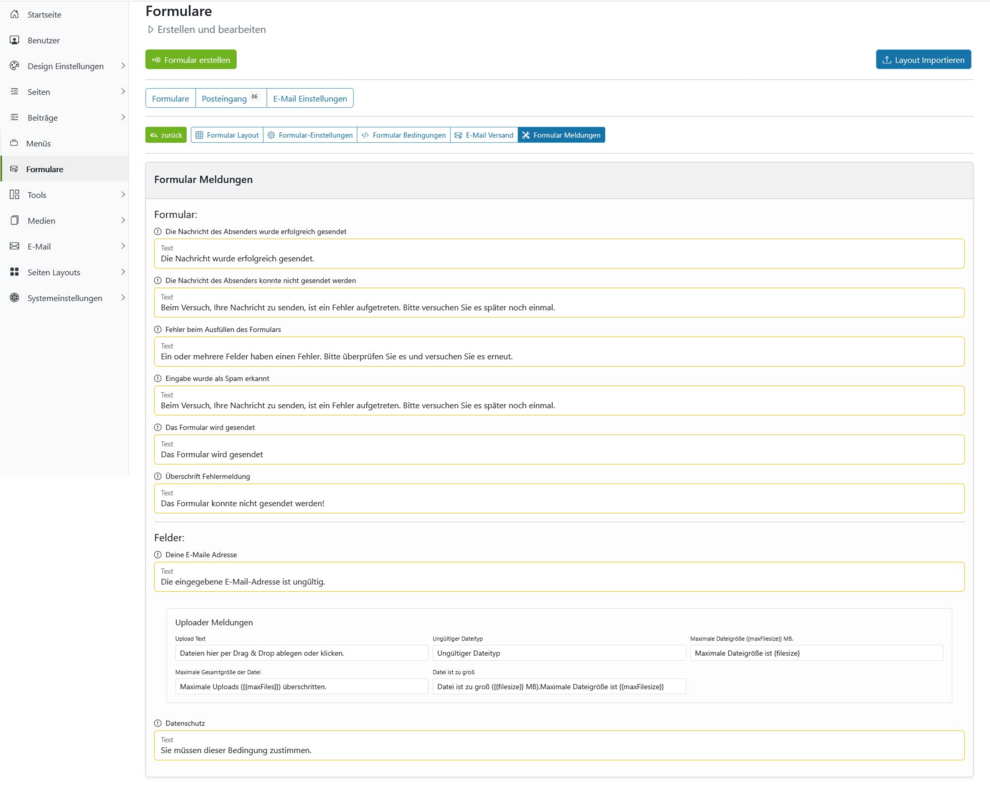This screenshot has width=990, height=800.
Task: Expand the Systemeinstellungen submenu chevron
Action: 123,298
